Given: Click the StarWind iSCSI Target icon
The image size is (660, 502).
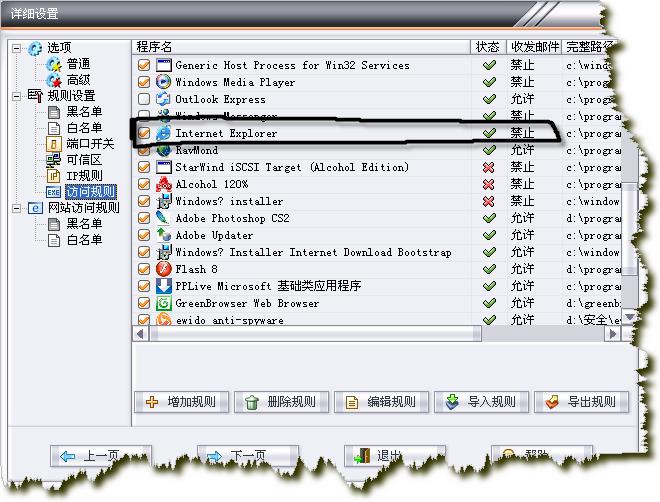Looking at the screenshot, I should point(163,167).
